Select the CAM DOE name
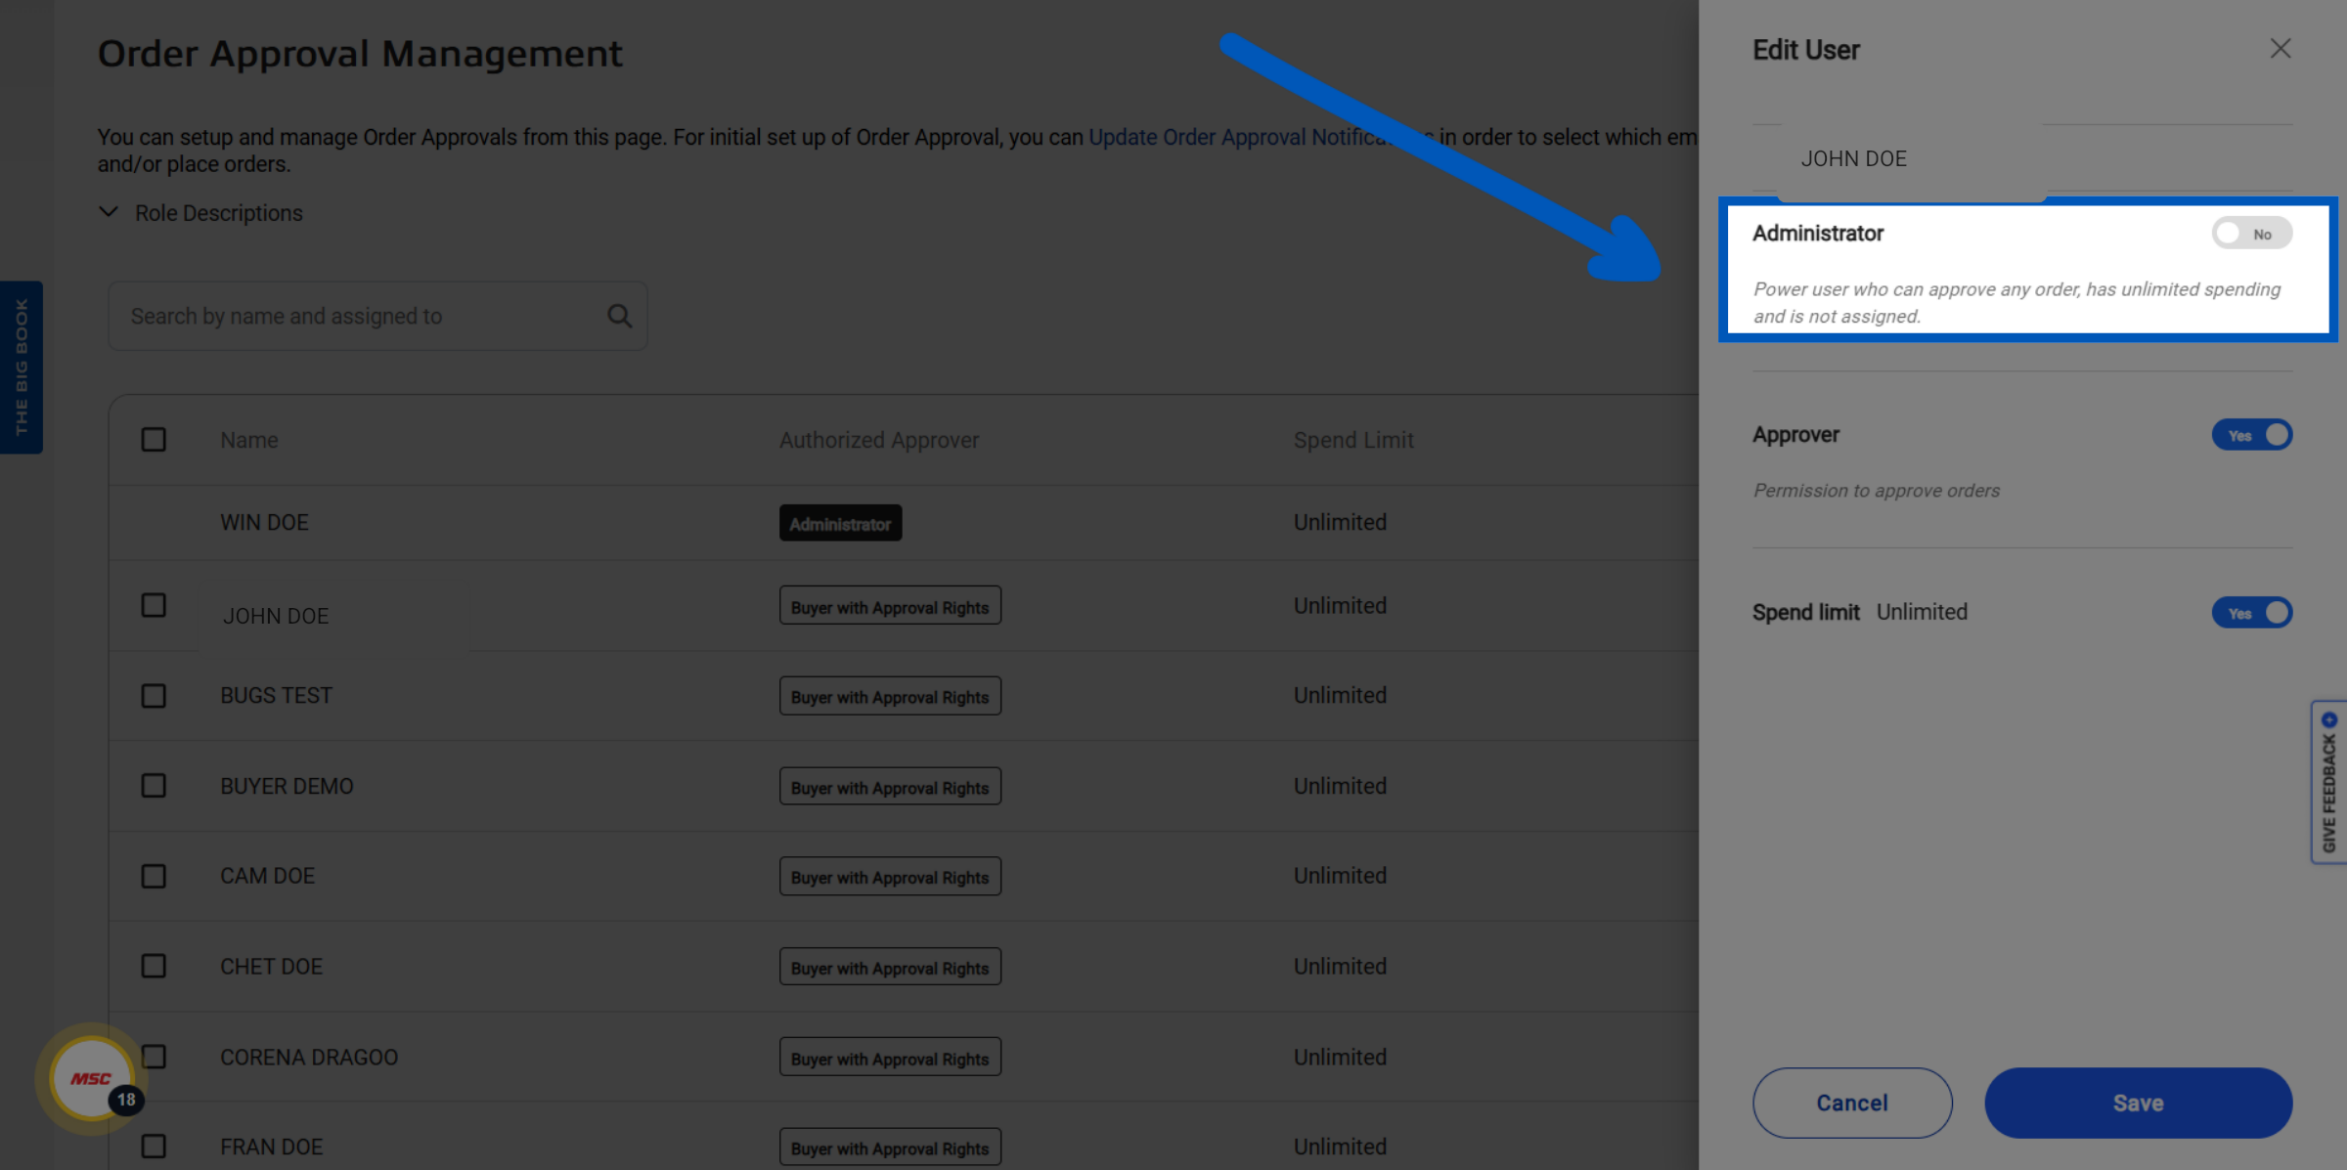This screenshot has height=1170, width=2347. [267, 875]
